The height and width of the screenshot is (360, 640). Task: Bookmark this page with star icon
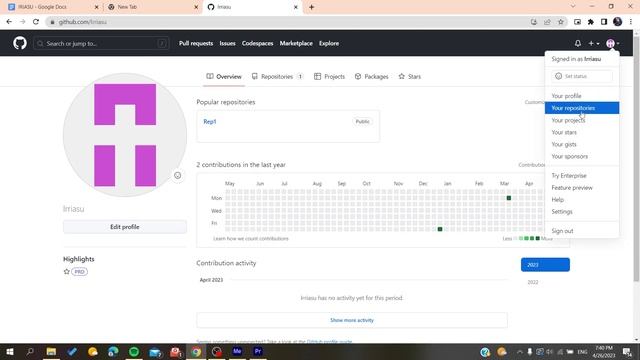click(561, 22)
